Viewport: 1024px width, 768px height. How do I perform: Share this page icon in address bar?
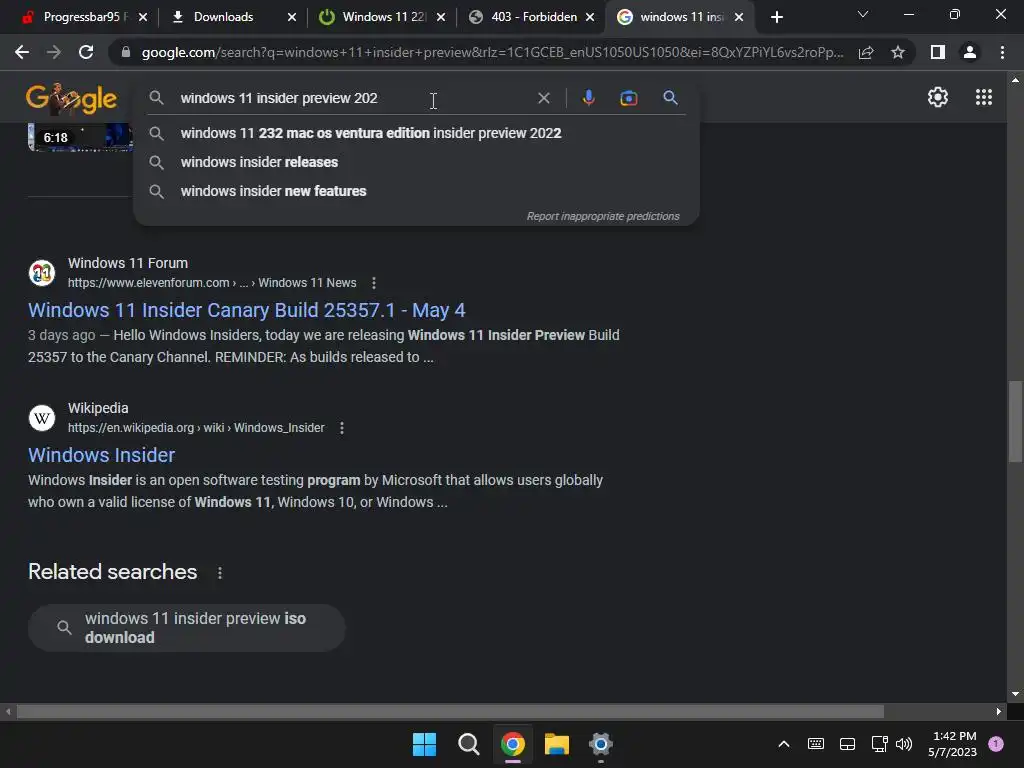point(866,52)
